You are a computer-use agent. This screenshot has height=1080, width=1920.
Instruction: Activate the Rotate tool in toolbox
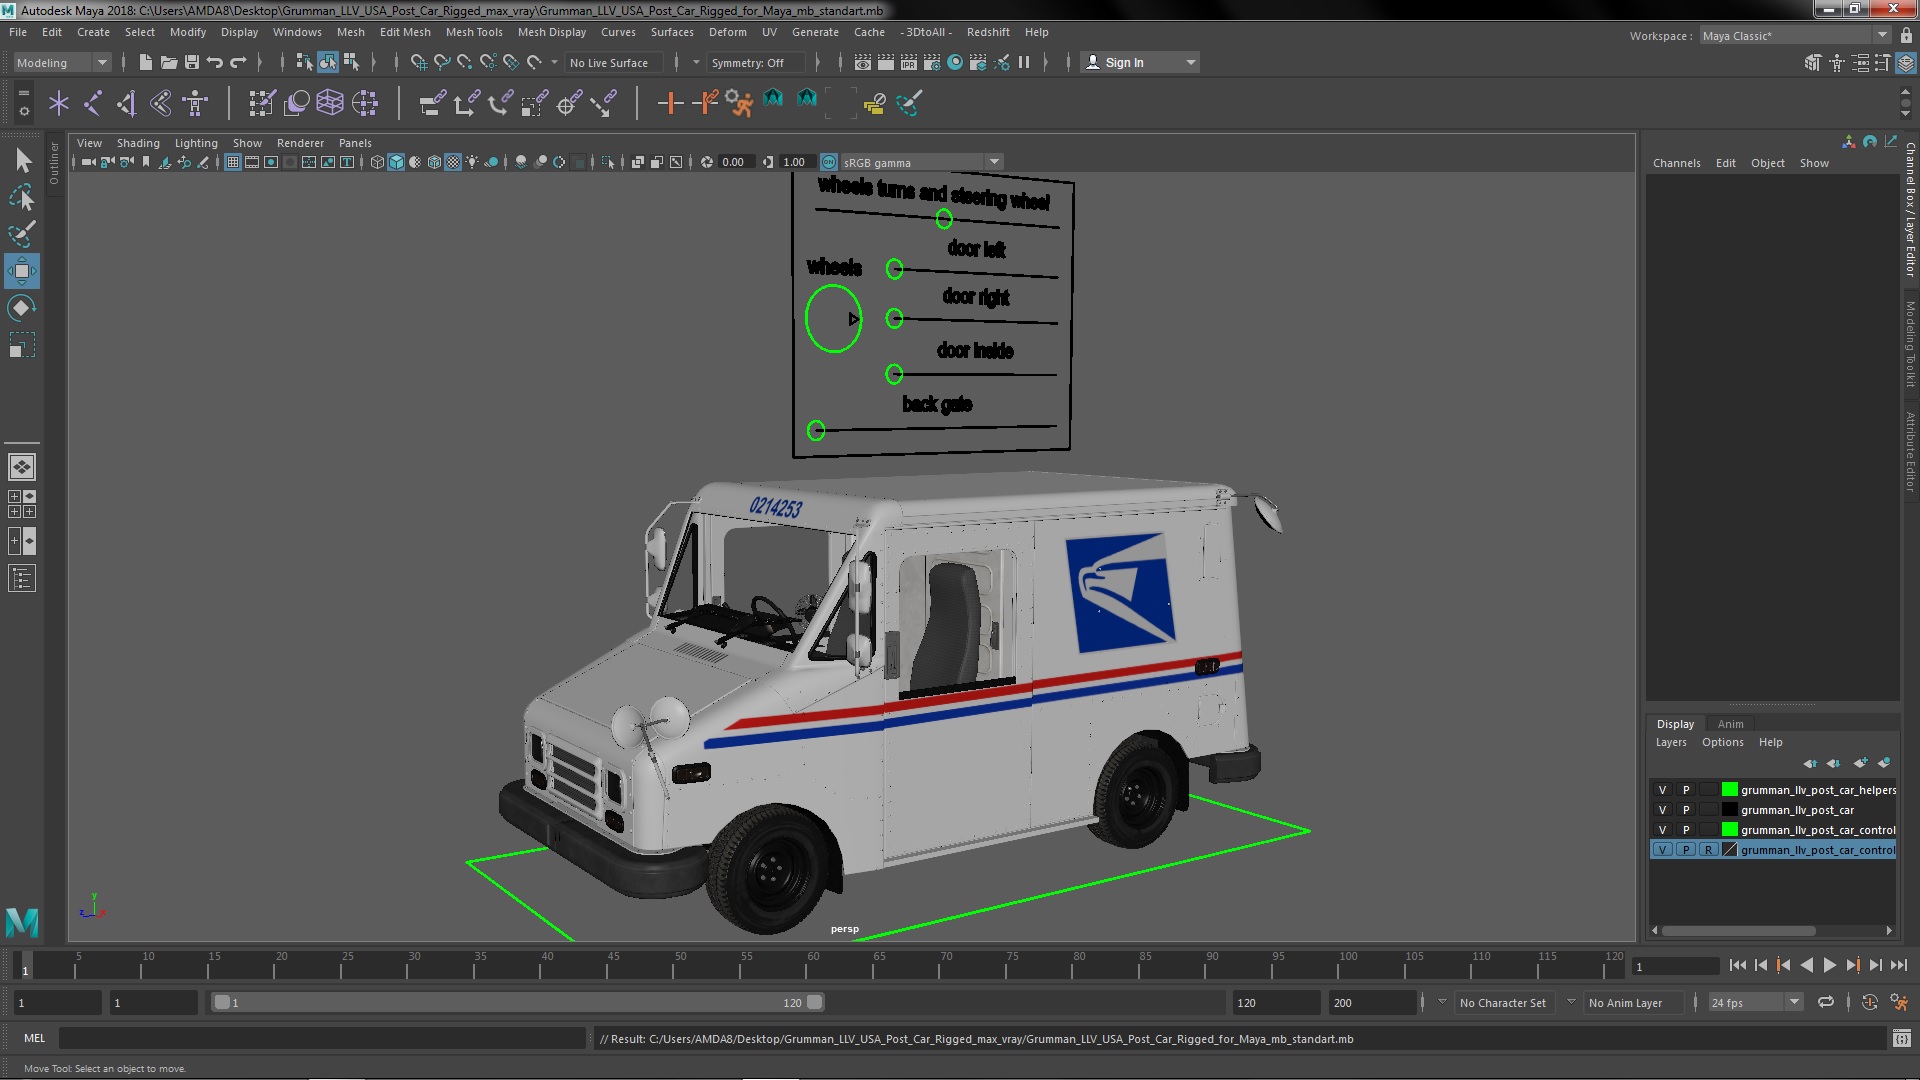(22, 308)
